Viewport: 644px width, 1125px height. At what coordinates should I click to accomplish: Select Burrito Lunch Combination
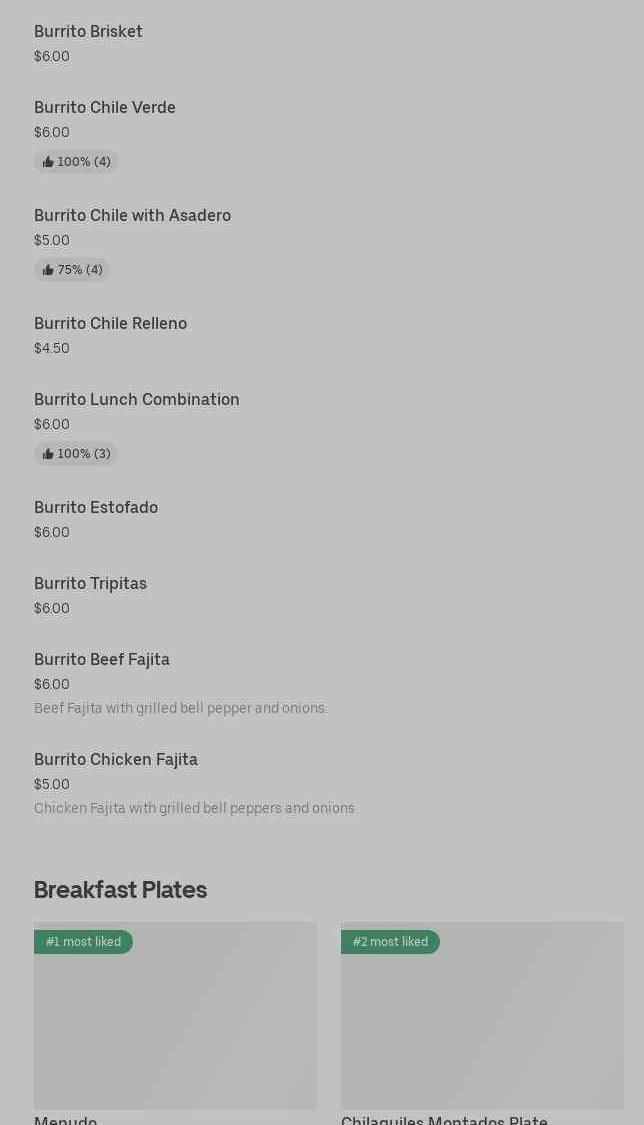click(137, 400)
